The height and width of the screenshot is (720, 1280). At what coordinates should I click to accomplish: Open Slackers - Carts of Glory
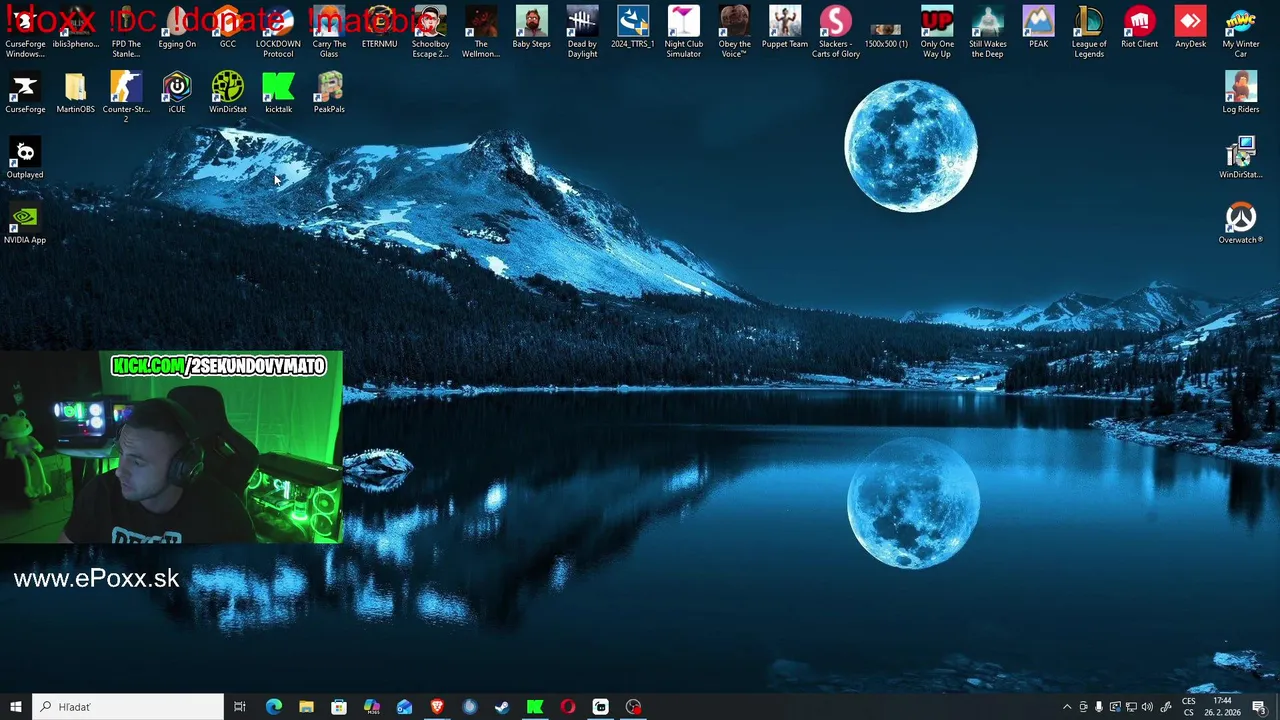[836, 31]
